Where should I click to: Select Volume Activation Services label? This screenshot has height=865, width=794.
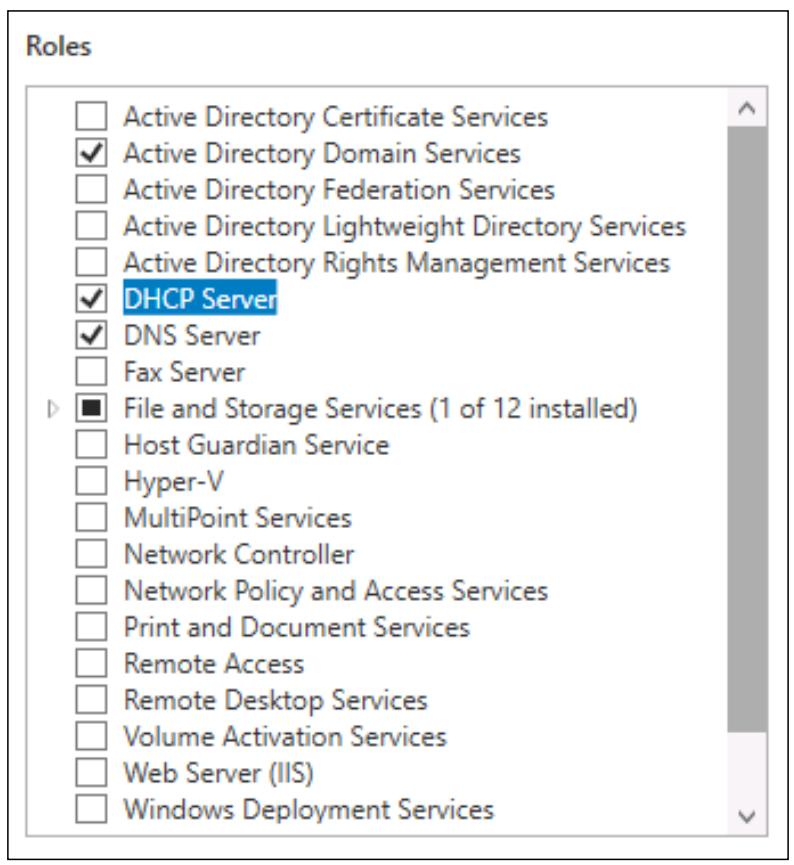click(x=285, y=736)
